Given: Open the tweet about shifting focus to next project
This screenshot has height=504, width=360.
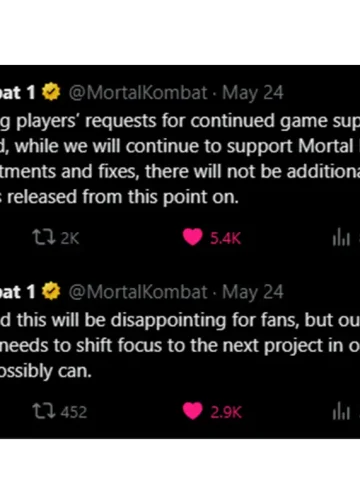Looking at the screenshot, I should 180,345.
